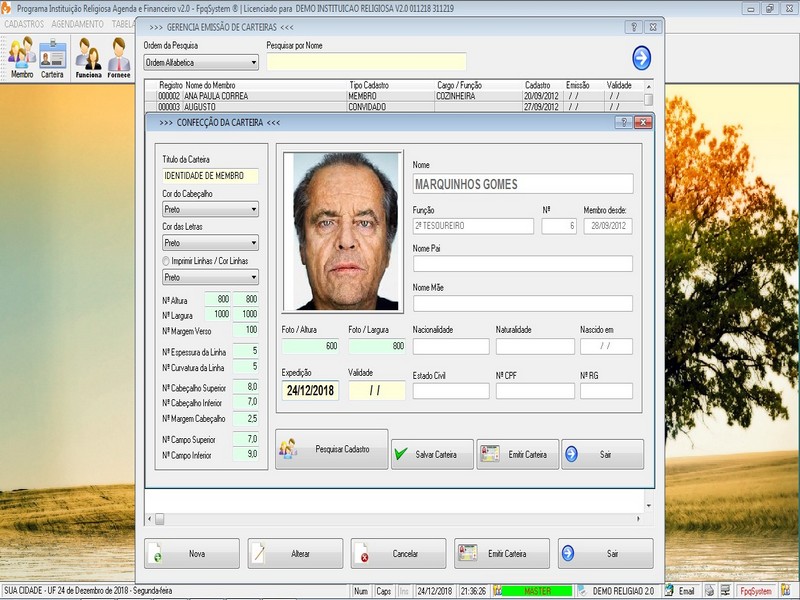Click help icon of Confecção da Carteira
The width and height of the screenshot is (800, 600).
(623, 122)
